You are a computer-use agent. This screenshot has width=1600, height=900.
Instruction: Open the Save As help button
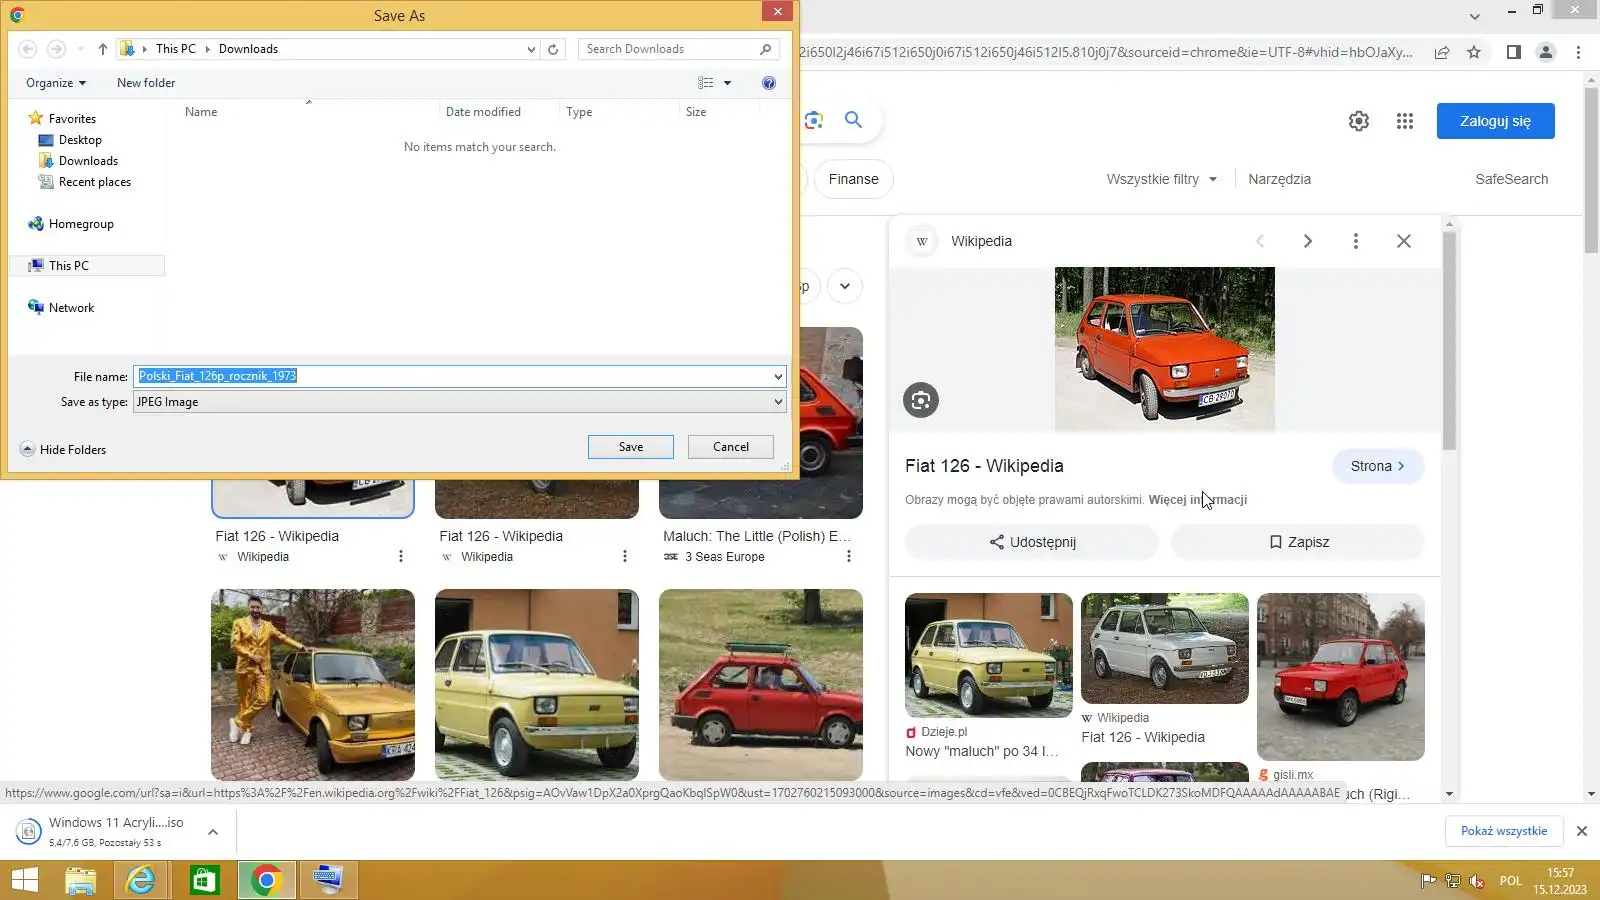pos(769,83)
